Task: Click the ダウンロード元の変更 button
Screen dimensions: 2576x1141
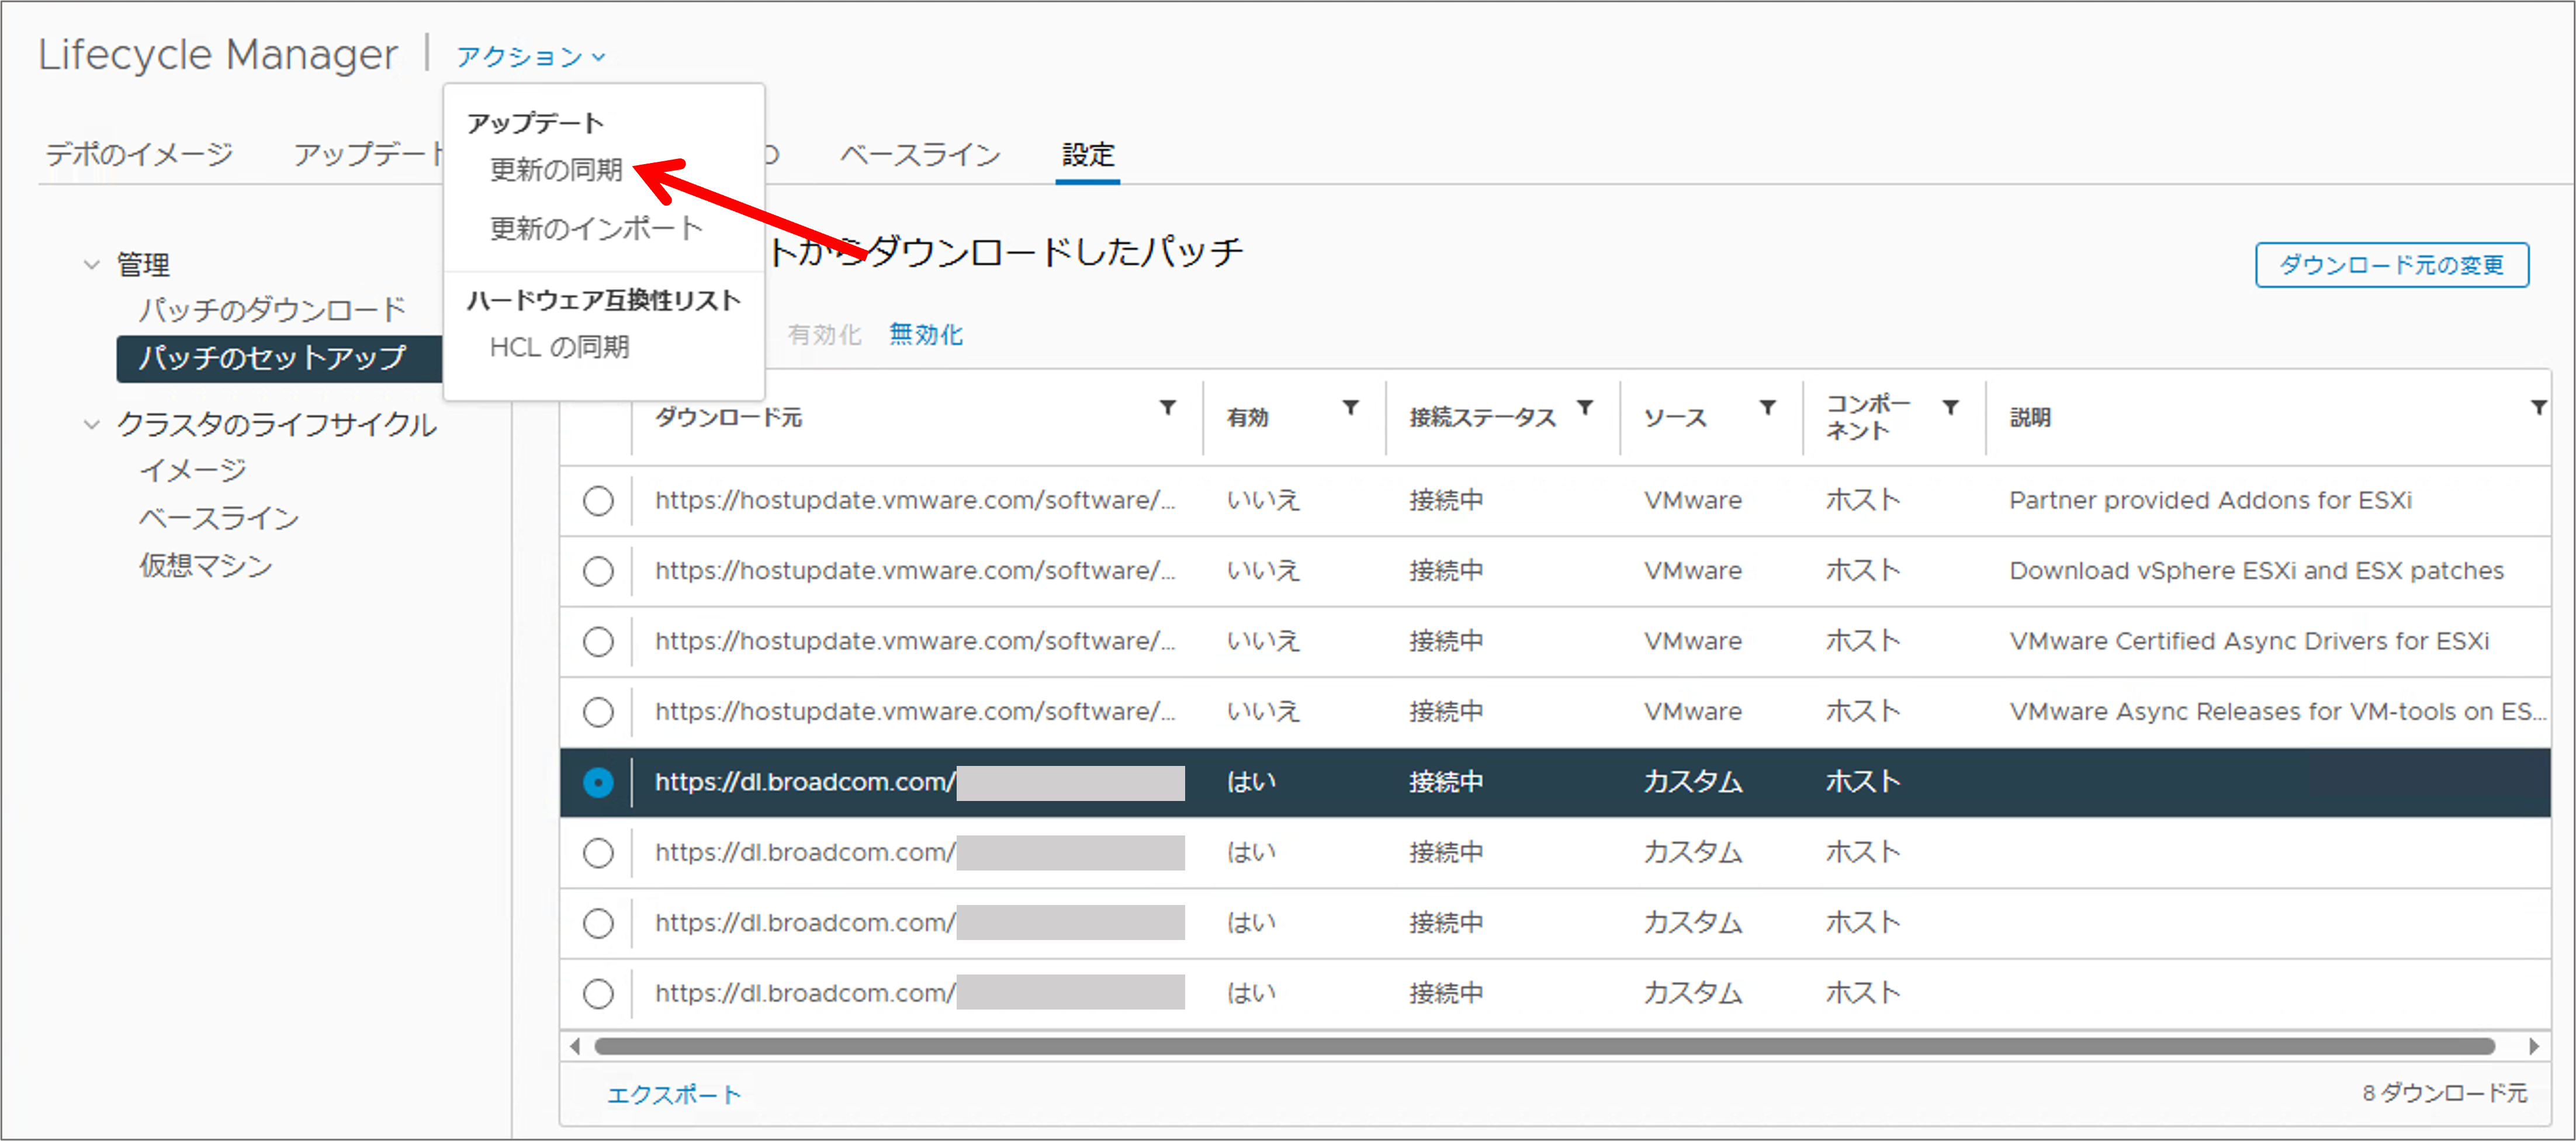Action: tap(2392, 265)
